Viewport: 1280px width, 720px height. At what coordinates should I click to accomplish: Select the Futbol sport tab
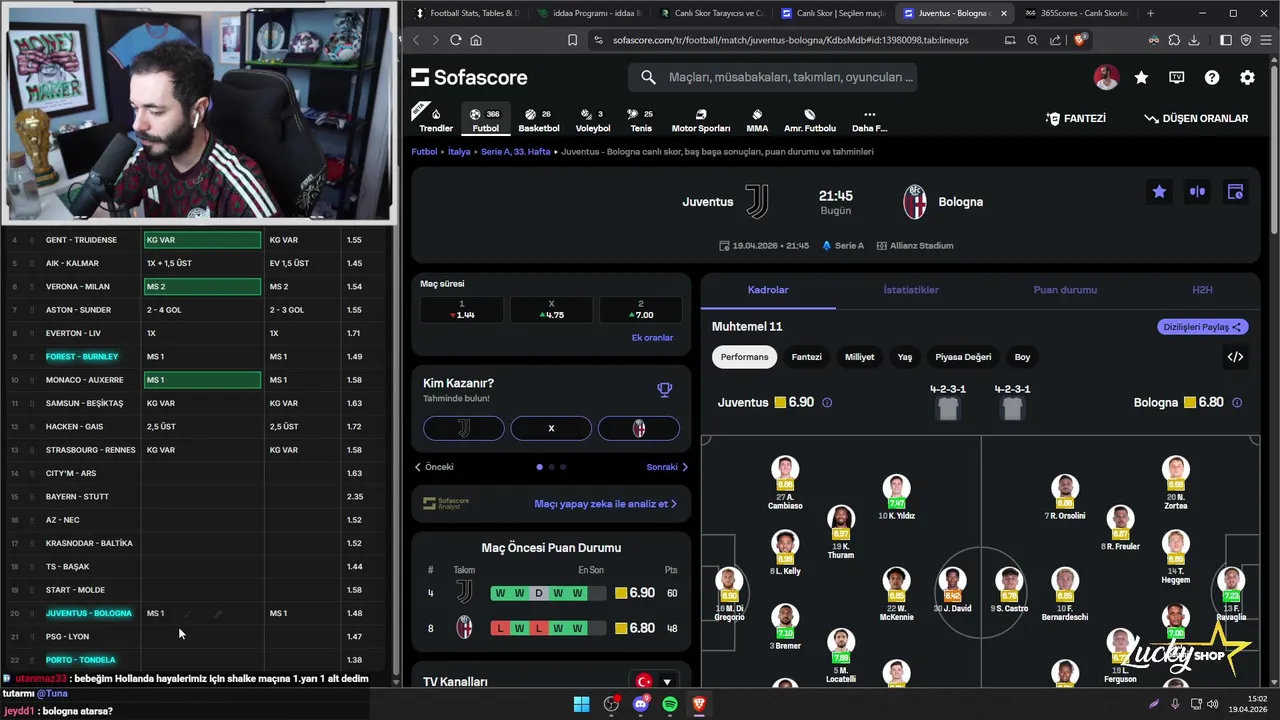pyautogui.click(x=485, y=120)
